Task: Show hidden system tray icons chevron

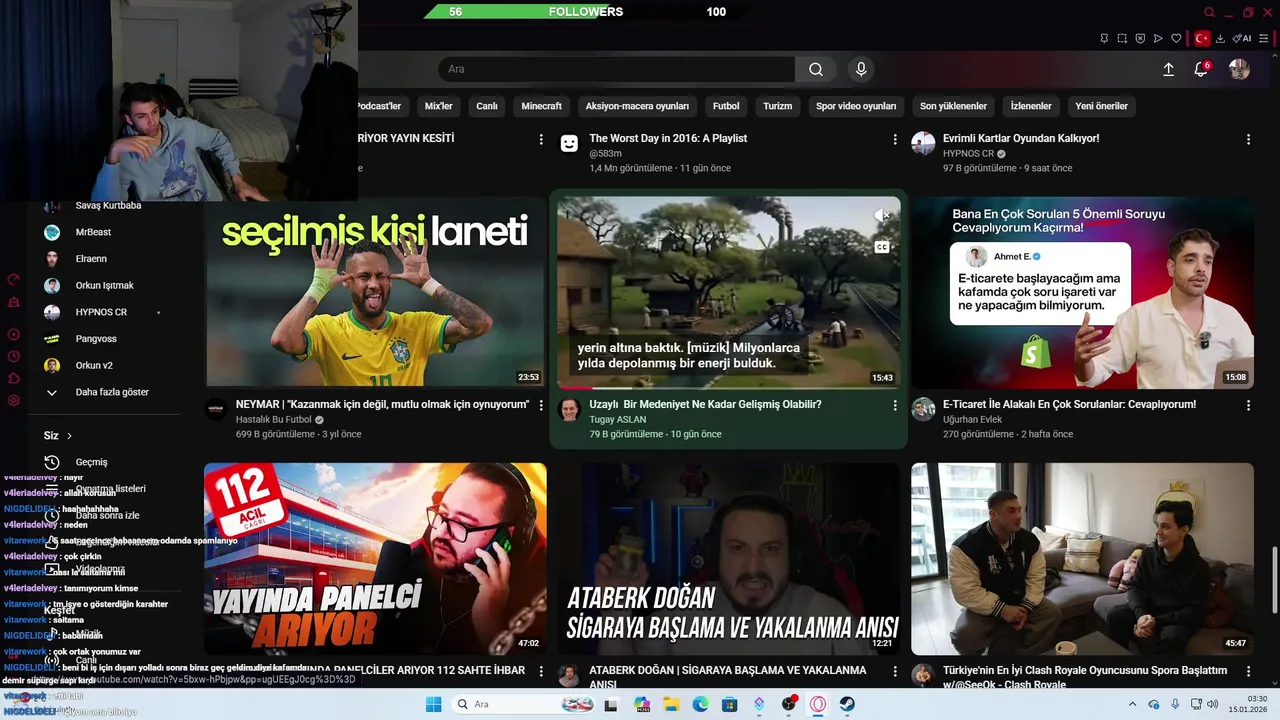Action: (x=1132, y=704)
